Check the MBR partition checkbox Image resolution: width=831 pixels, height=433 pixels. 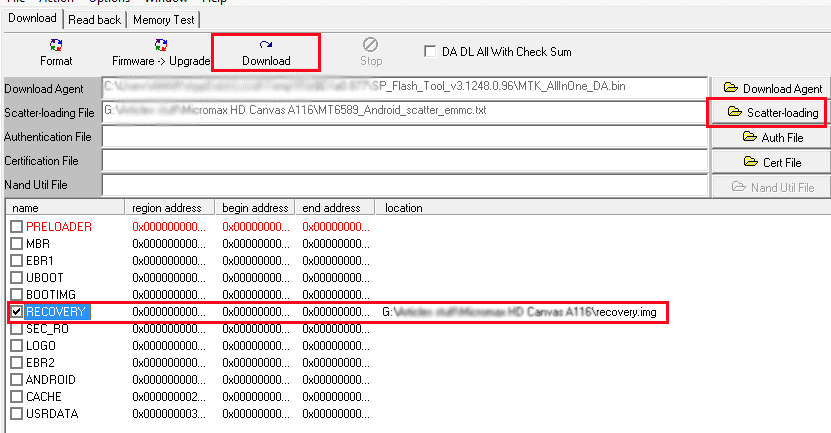(16, 244)
